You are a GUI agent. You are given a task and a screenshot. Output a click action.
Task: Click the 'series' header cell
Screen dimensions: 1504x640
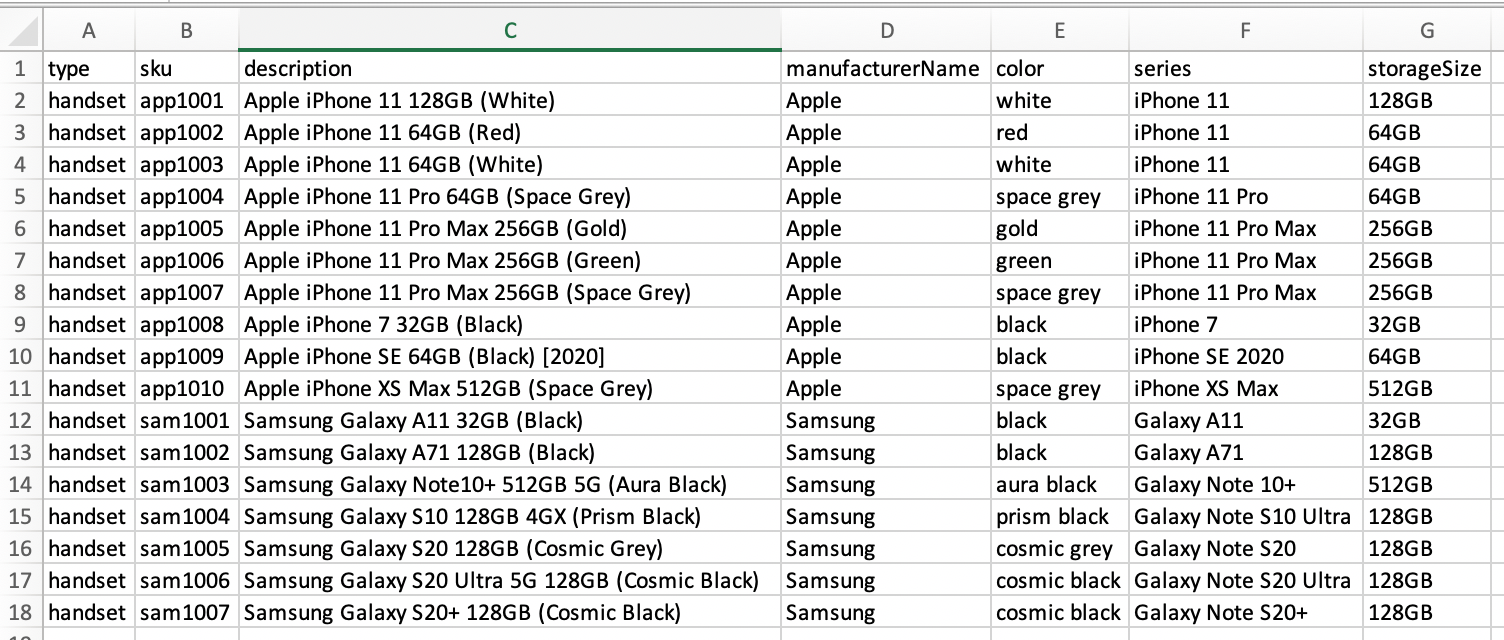click(1246, 68)
